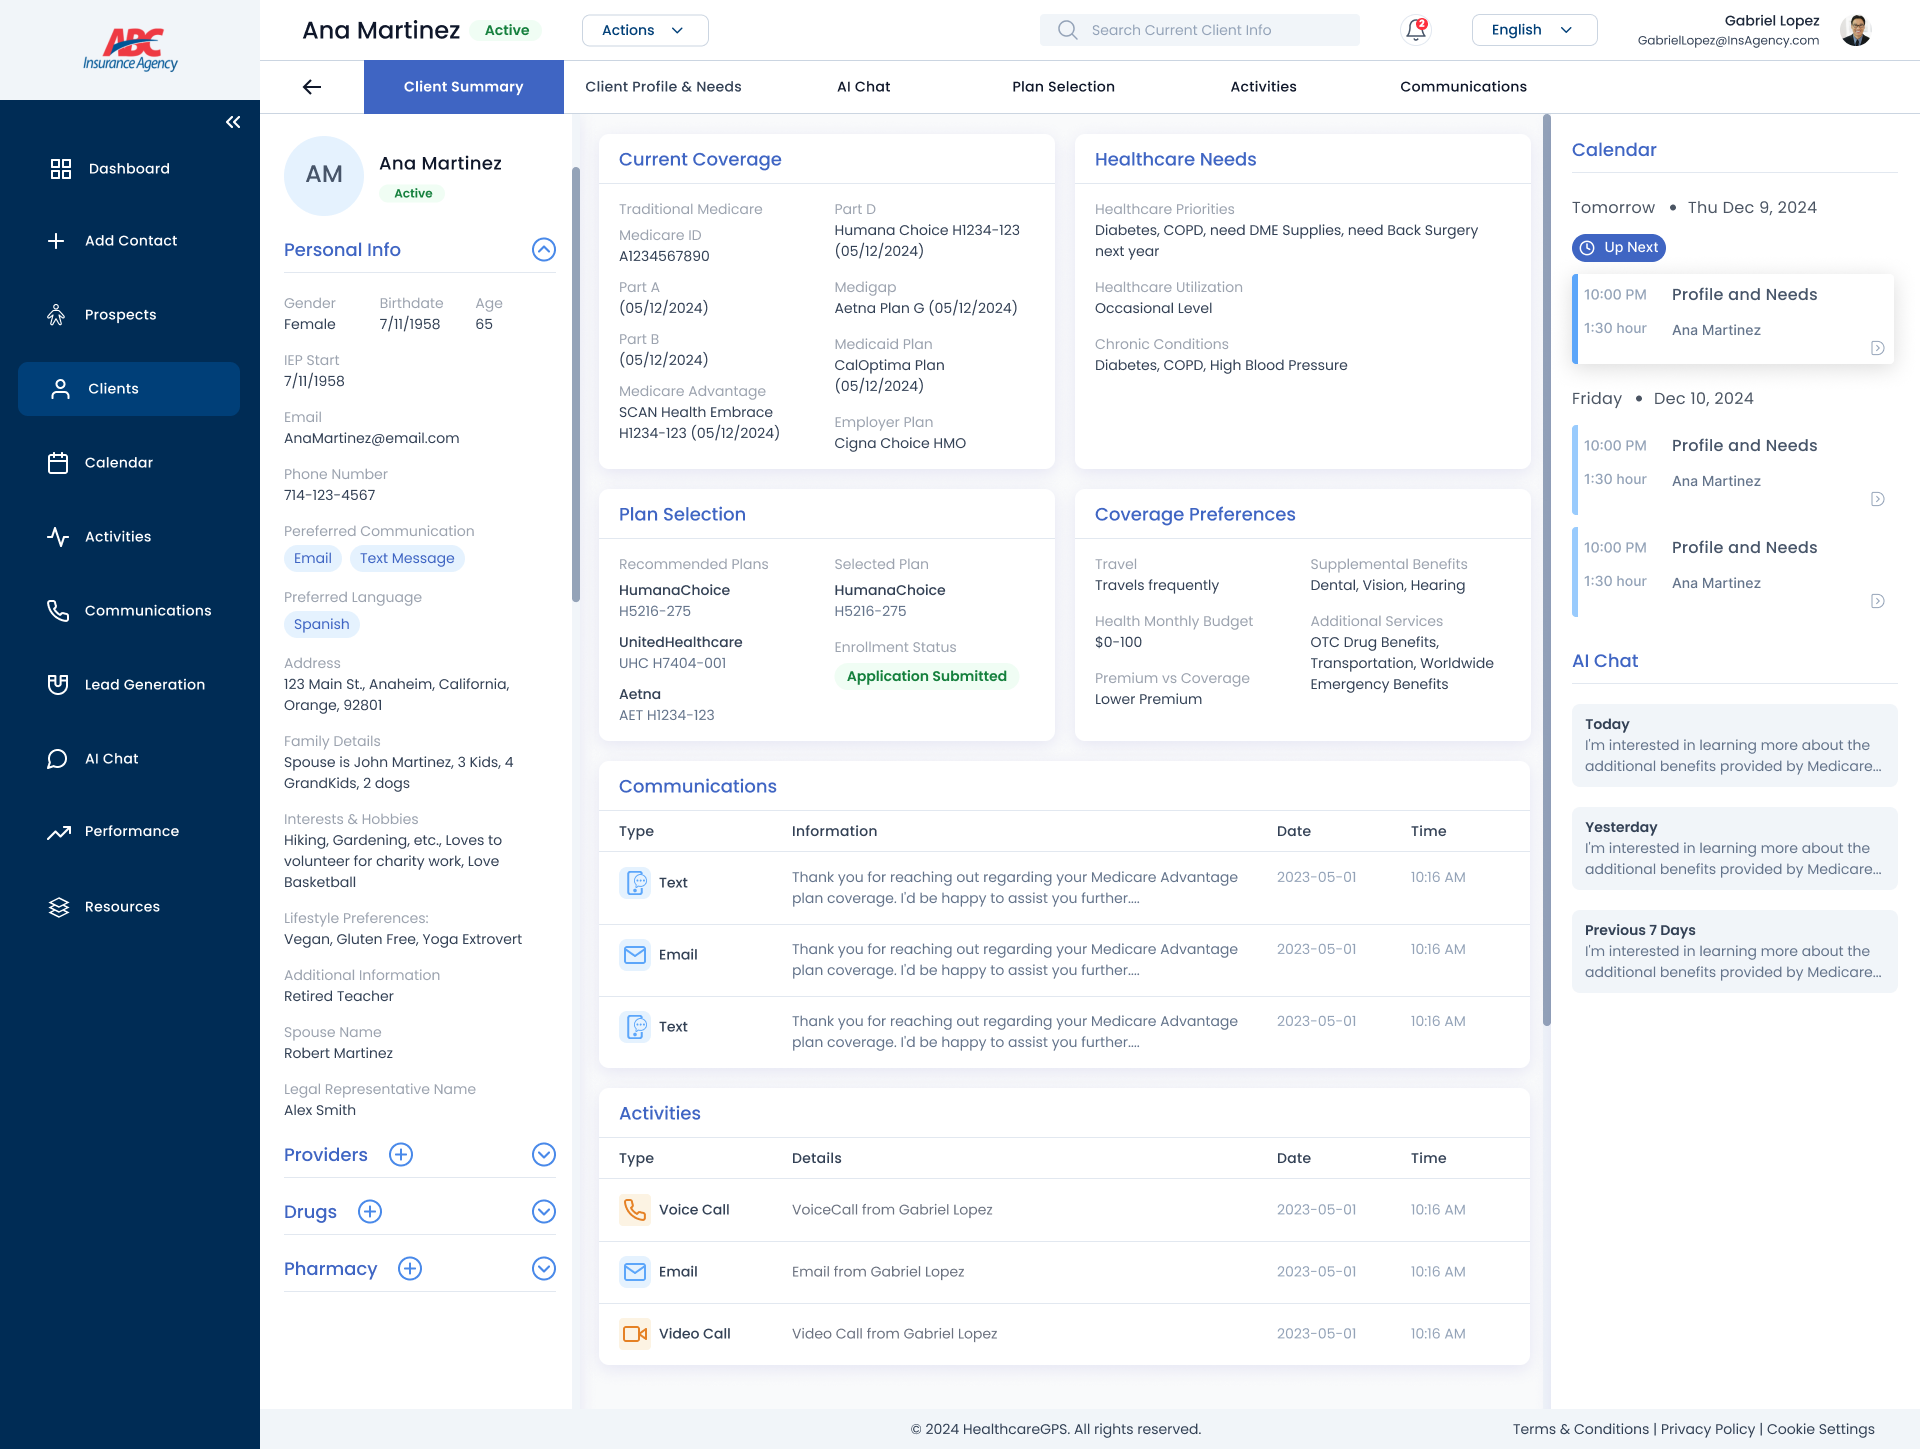Select the Performance chart icon in sidebar

pyautogui.click(x=57, y=831)
